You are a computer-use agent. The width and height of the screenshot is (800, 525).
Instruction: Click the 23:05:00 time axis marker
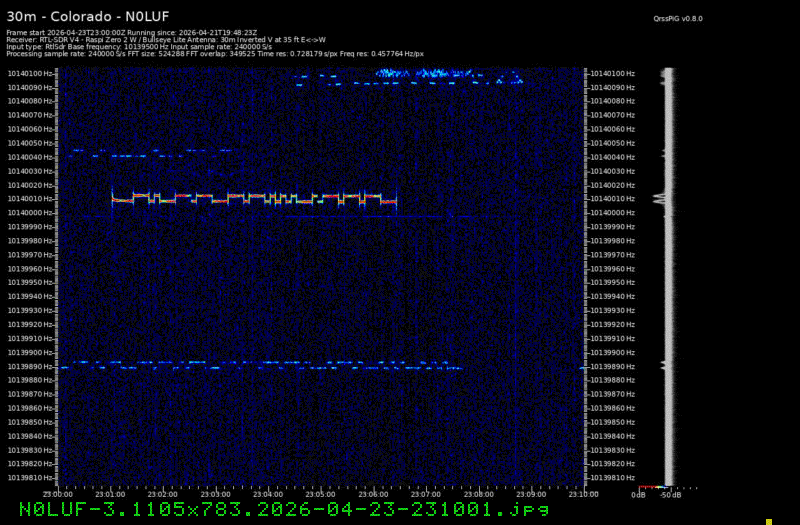coord(320,494)
